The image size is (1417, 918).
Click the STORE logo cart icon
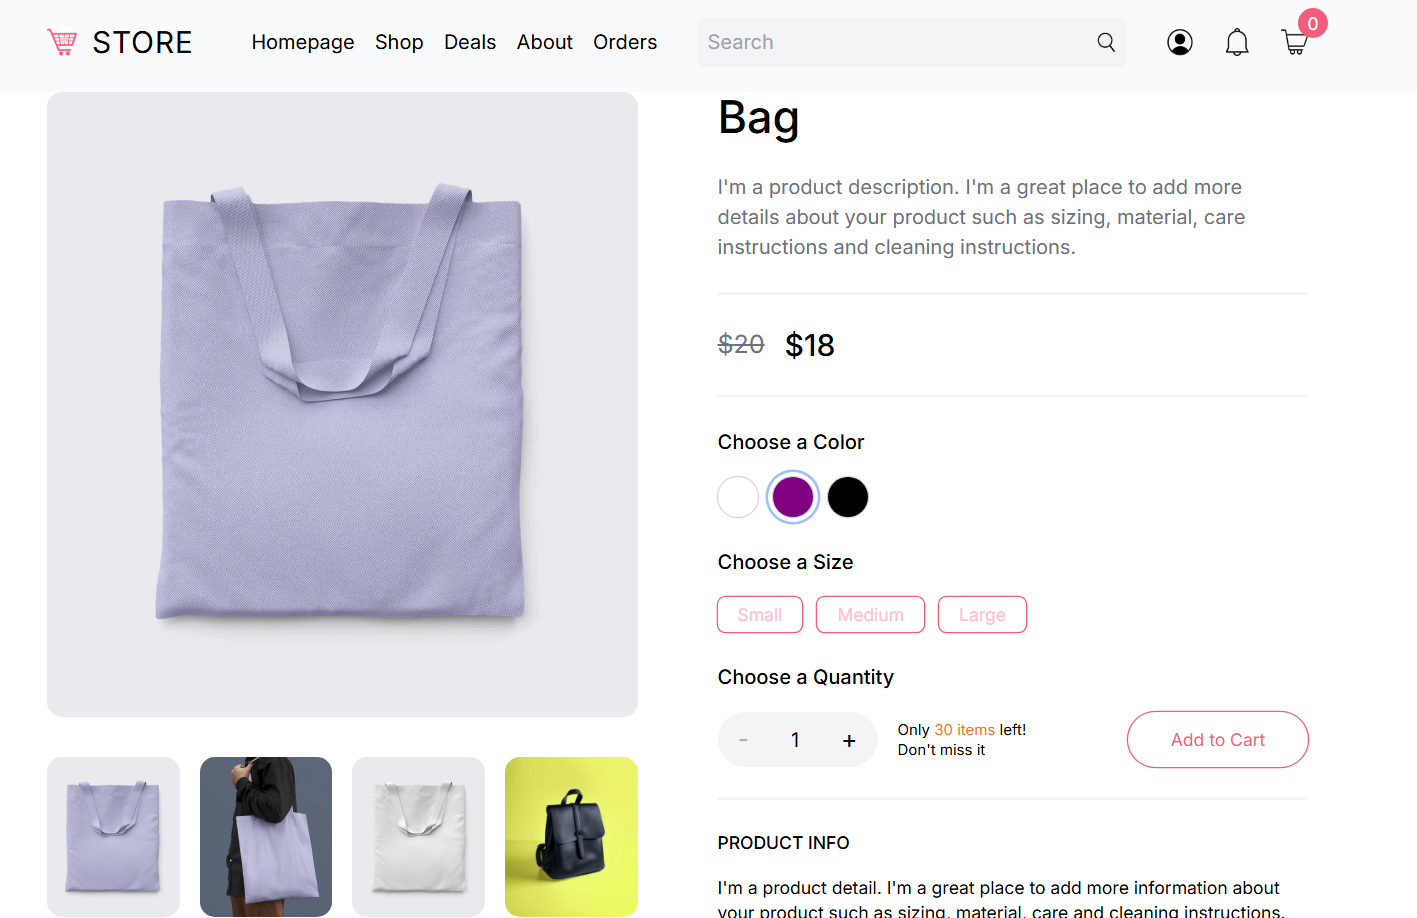click(62, 42)
